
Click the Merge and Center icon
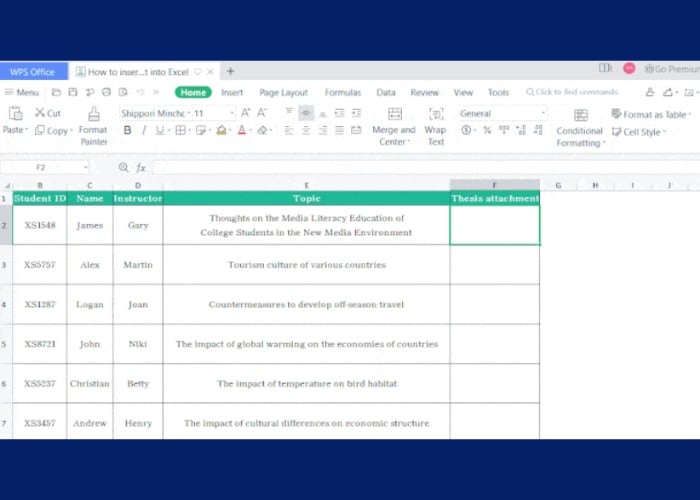394,114
